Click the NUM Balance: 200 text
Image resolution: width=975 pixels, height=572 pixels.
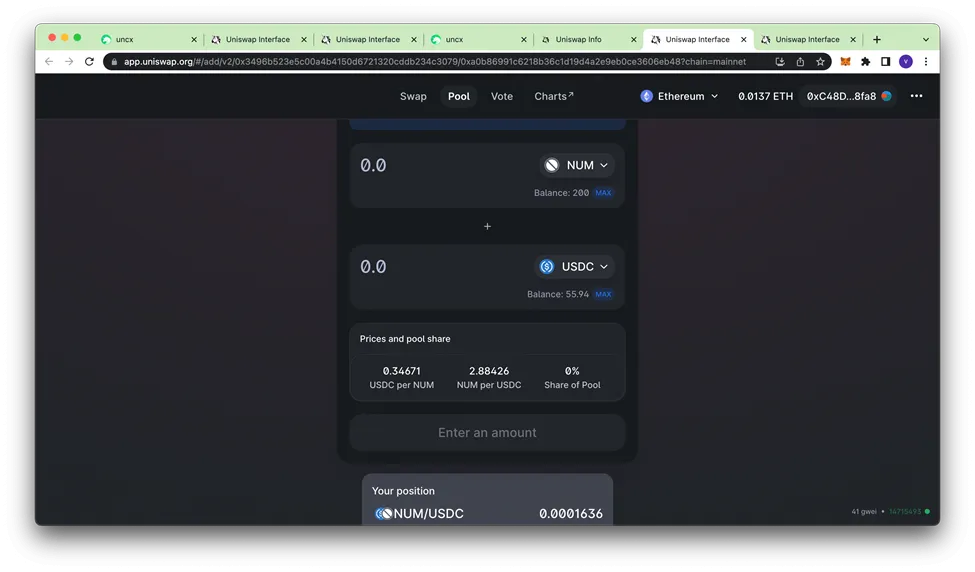click(561, 193)
